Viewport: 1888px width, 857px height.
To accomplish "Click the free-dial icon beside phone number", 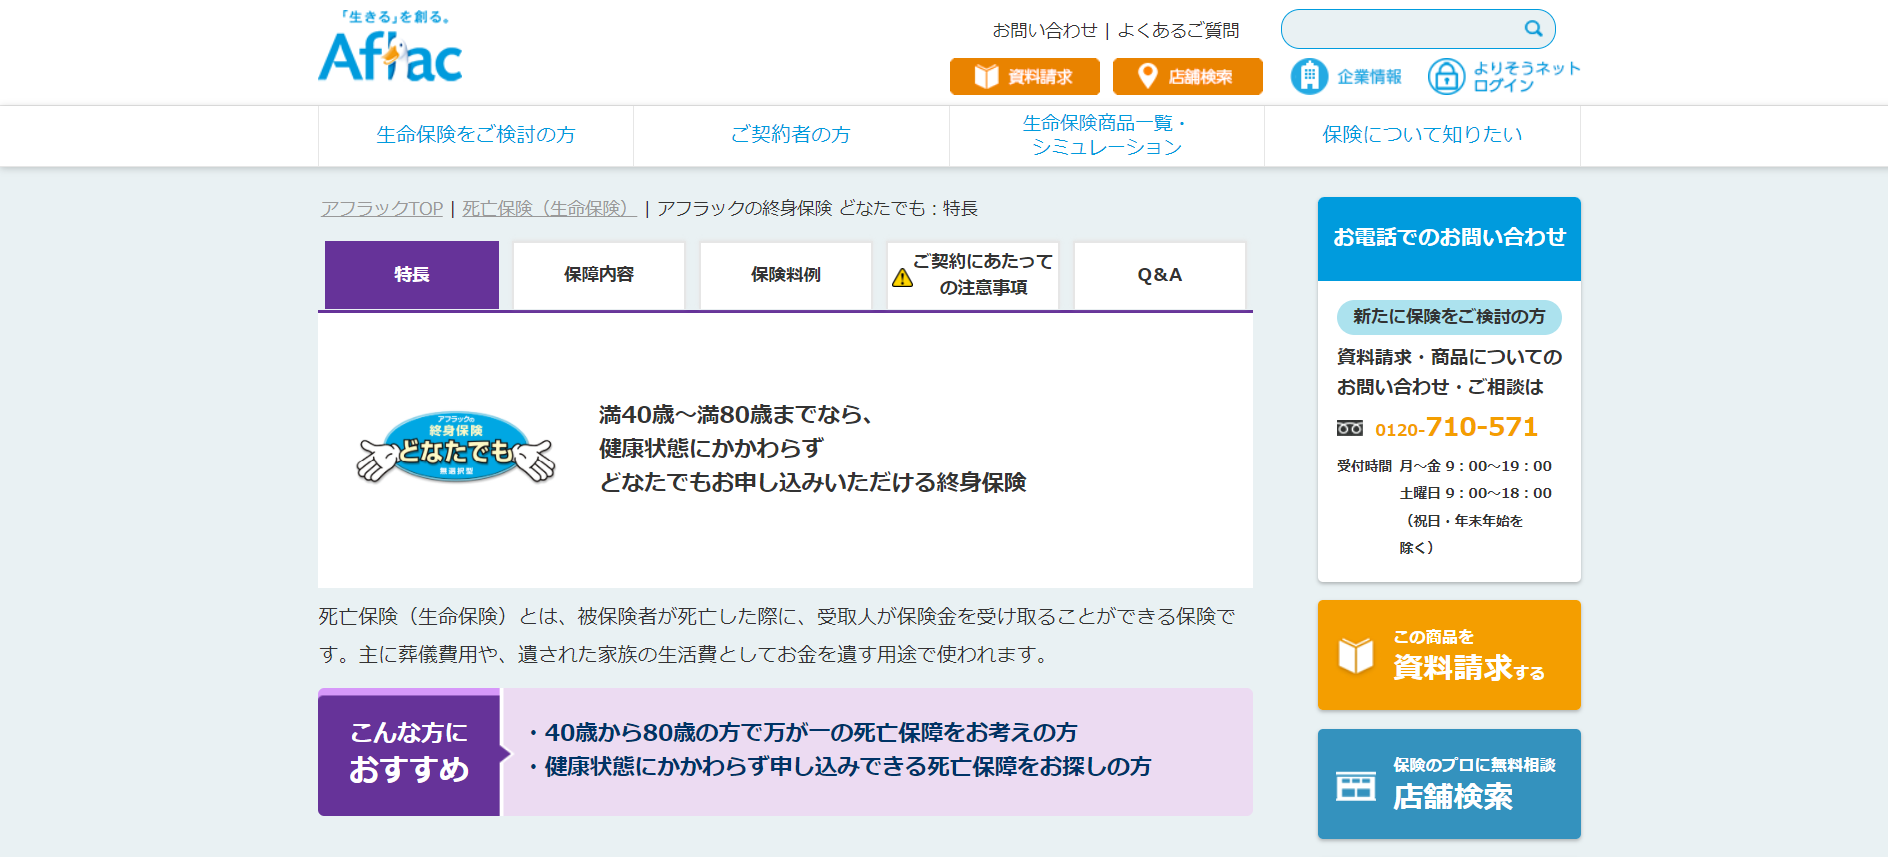I will pos(1349,428).
